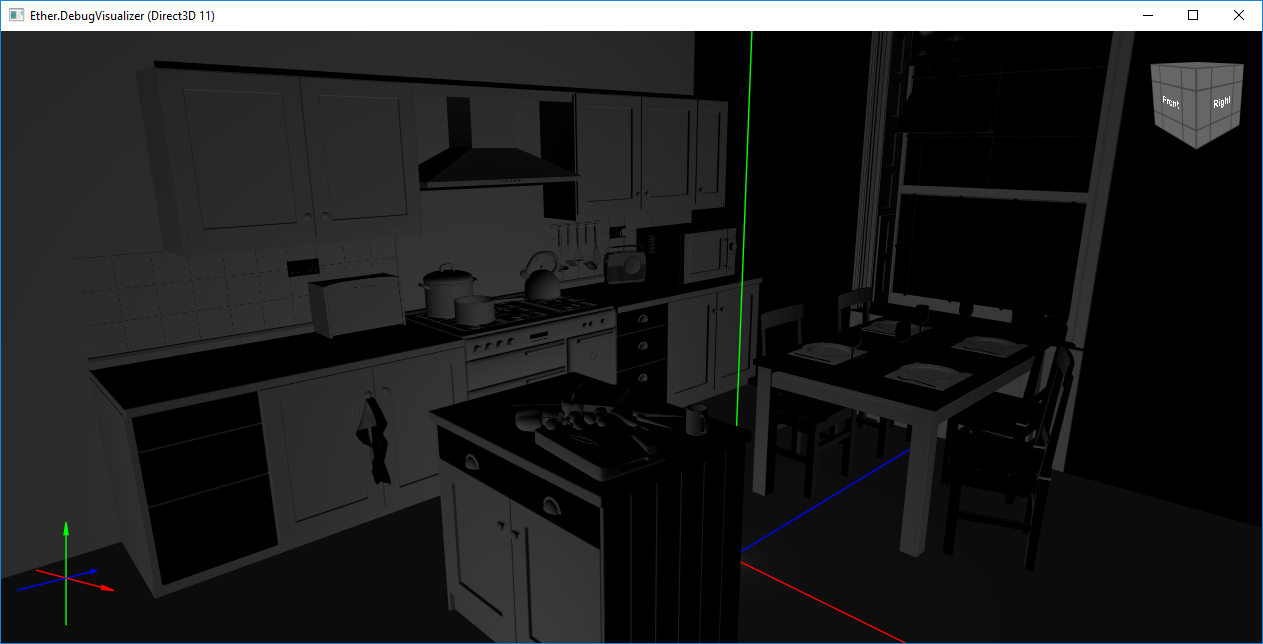This screenshot has height=644, width=1263.
Task: Pick the microwave on the kitchen counter
Action: (710, 256)
